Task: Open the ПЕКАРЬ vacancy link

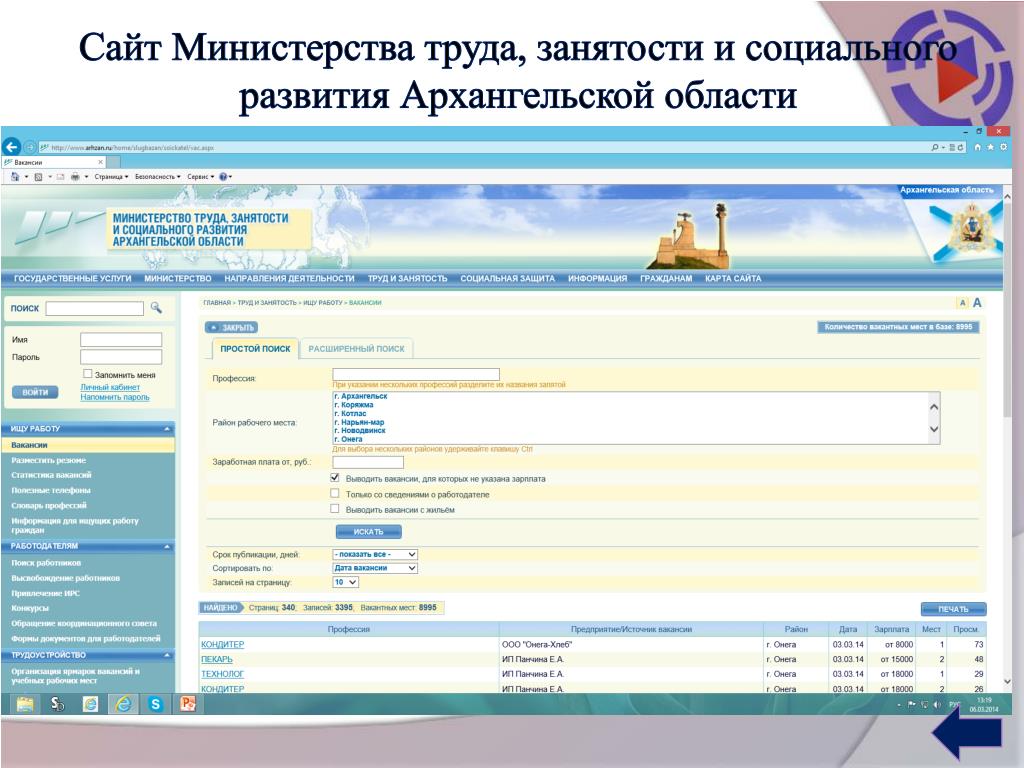Action: tap(217, 659)
